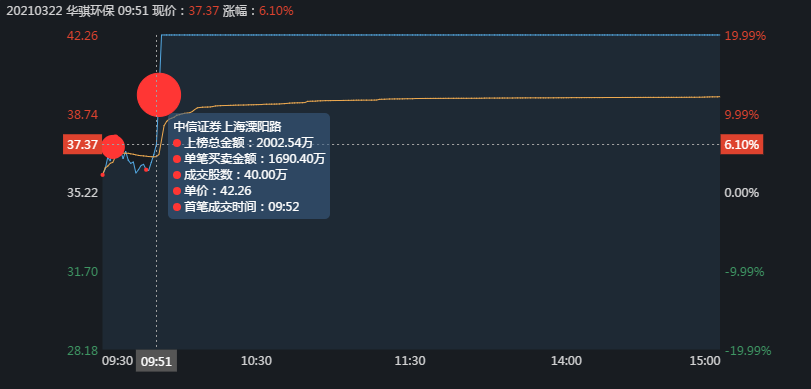Click the red 6.10% change tag

point(742,144)
